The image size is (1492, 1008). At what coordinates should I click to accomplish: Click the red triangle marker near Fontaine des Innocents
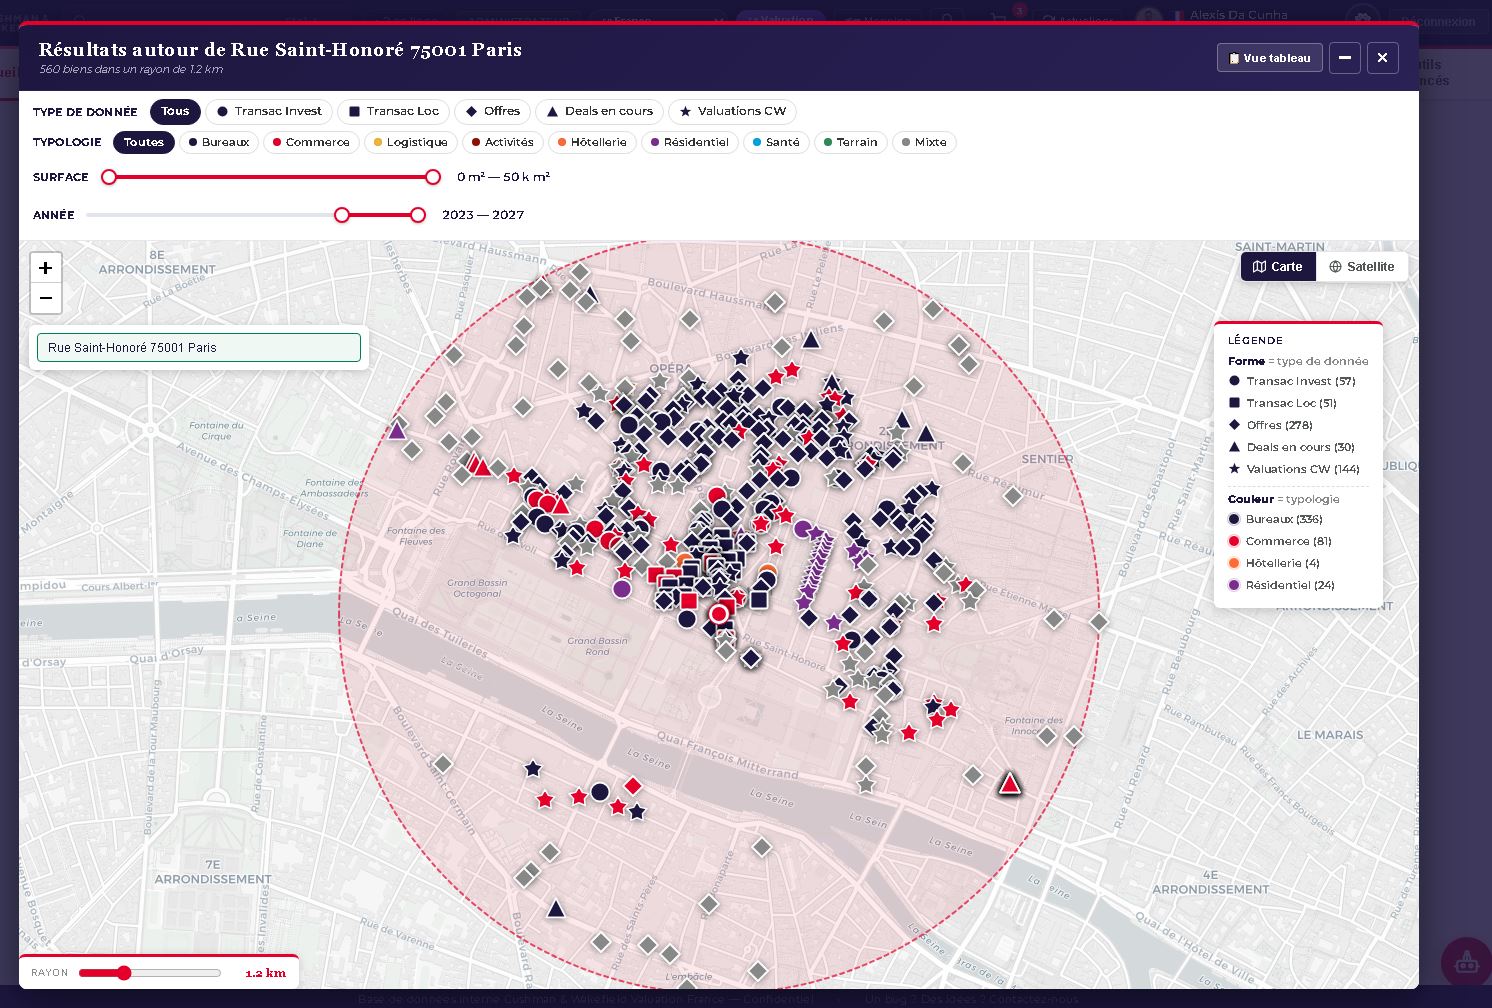(1010, 783)
